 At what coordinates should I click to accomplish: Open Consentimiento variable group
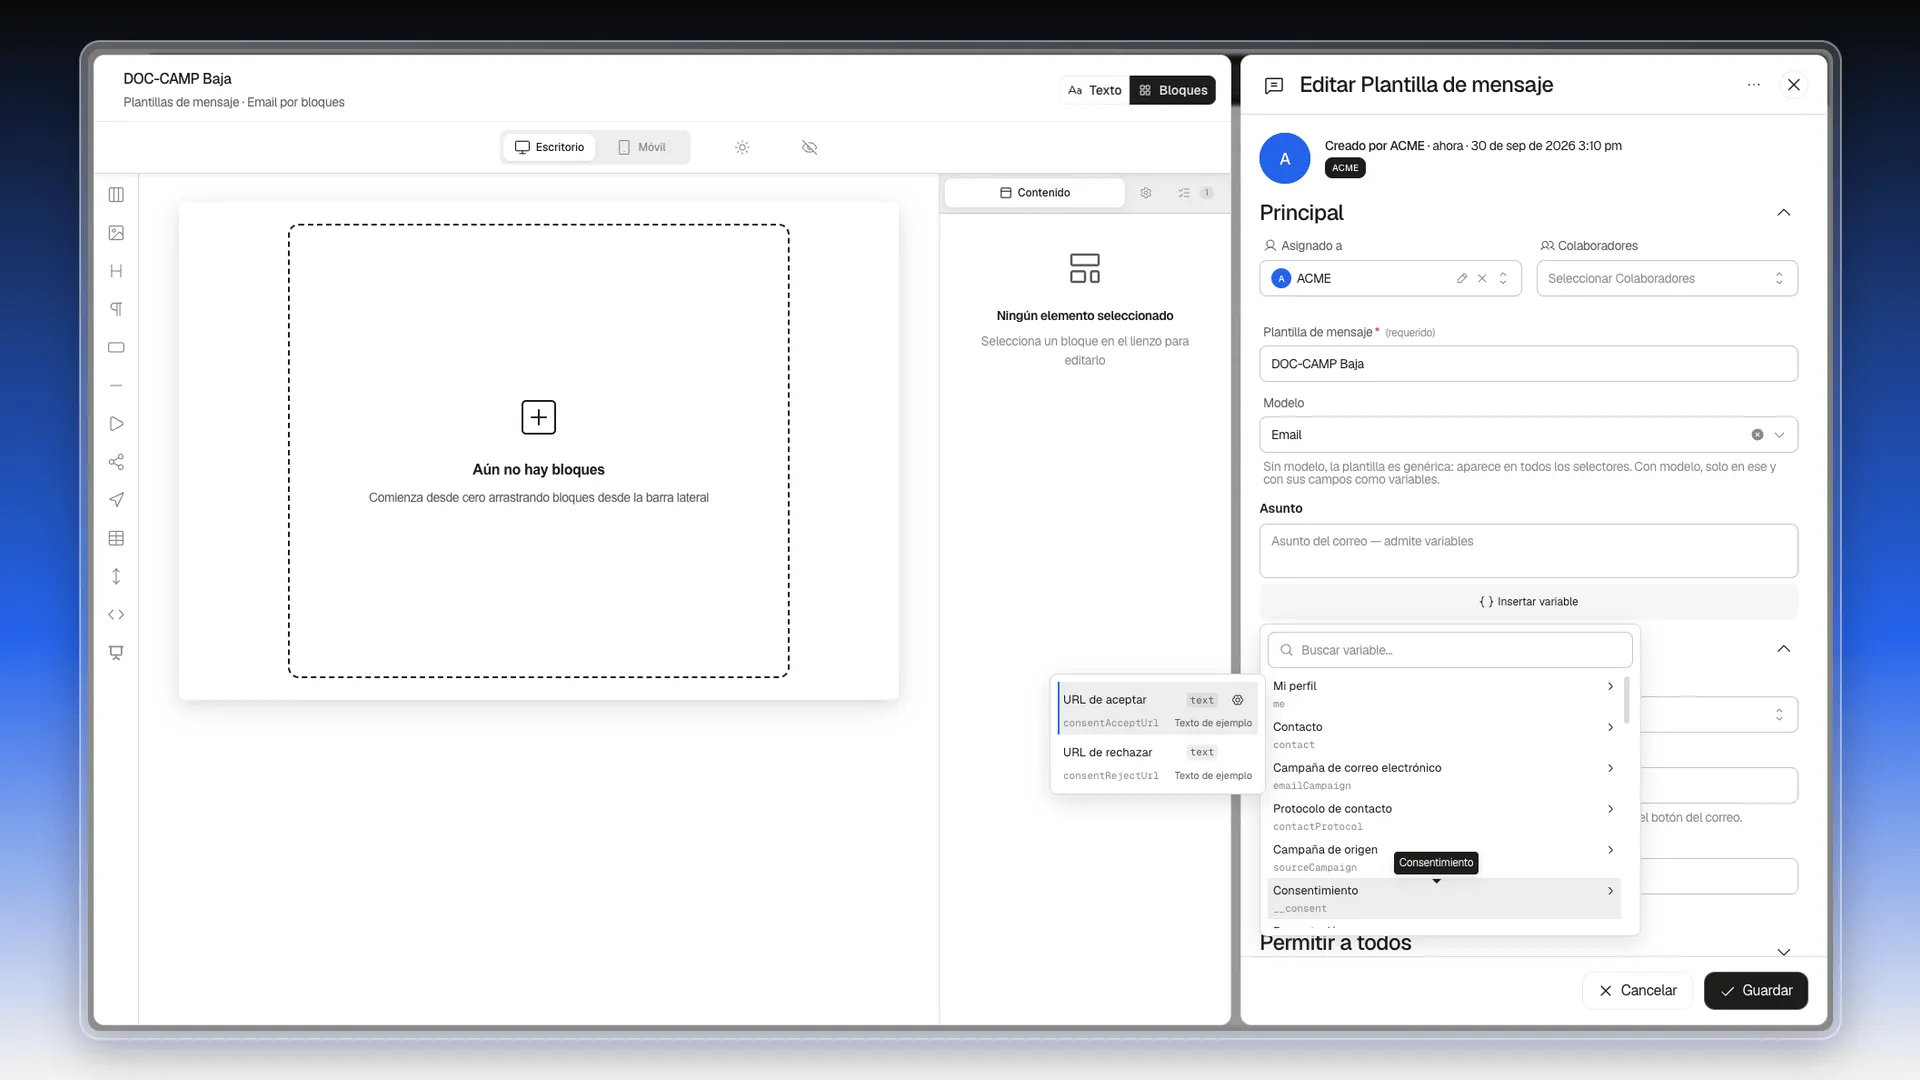tap(1445, 899)
